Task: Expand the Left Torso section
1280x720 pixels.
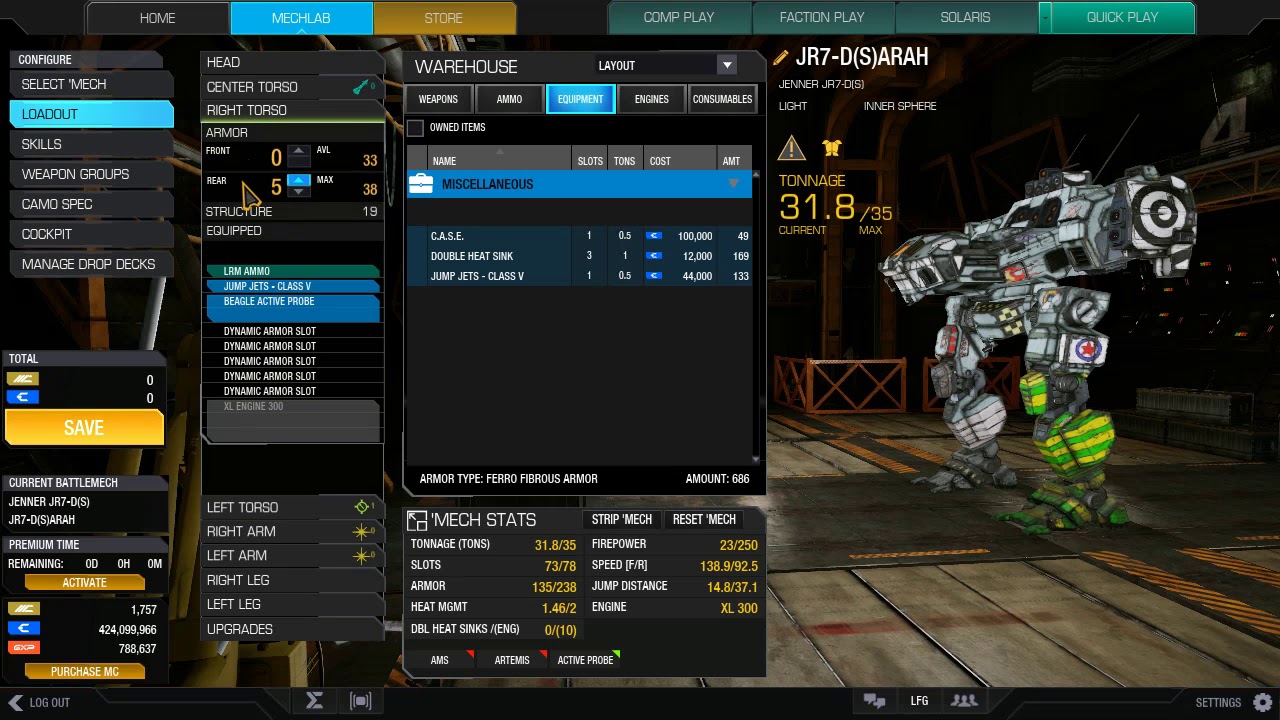Action: (292, 507)
